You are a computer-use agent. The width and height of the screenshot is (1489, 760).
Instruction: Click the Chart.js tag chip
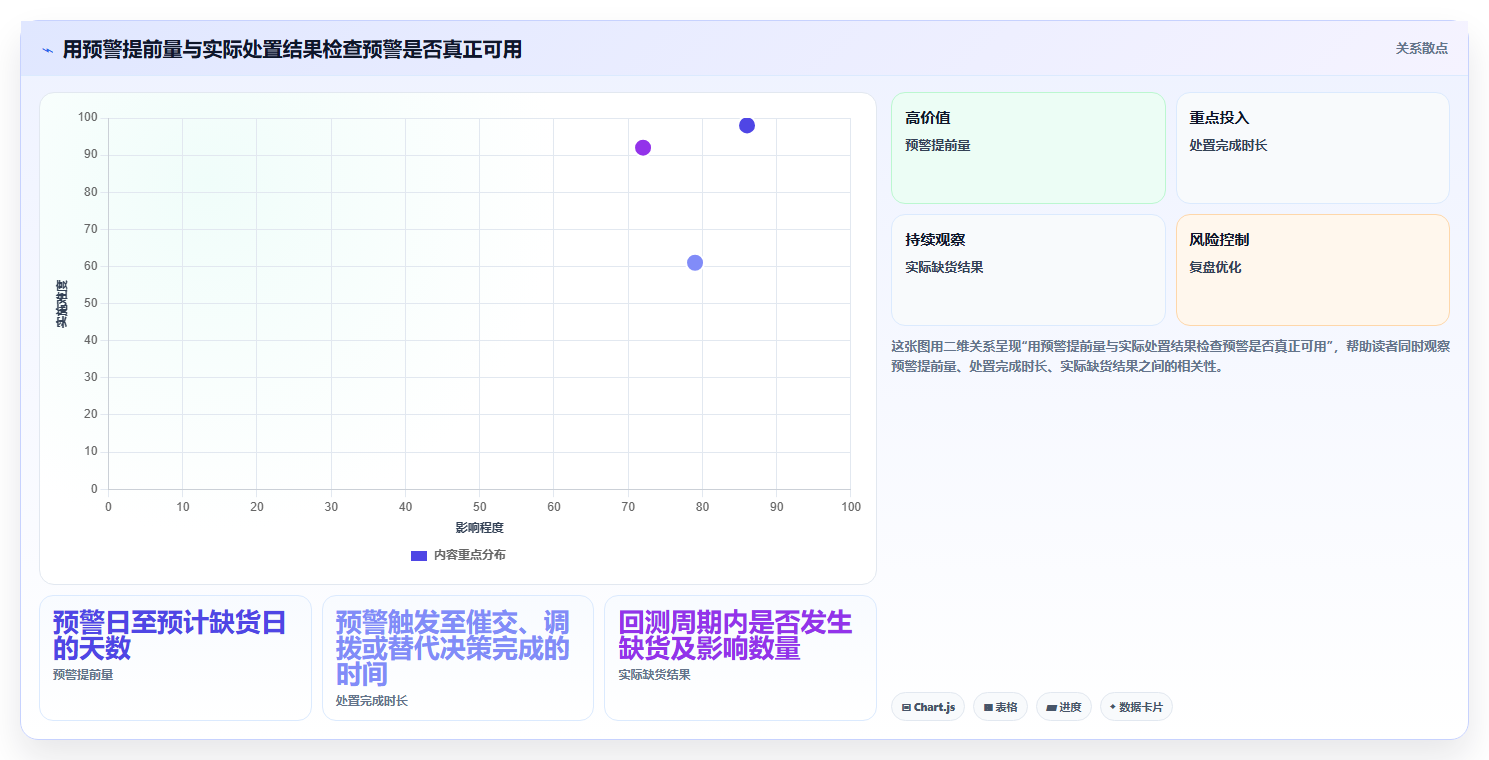click(928, 707)
